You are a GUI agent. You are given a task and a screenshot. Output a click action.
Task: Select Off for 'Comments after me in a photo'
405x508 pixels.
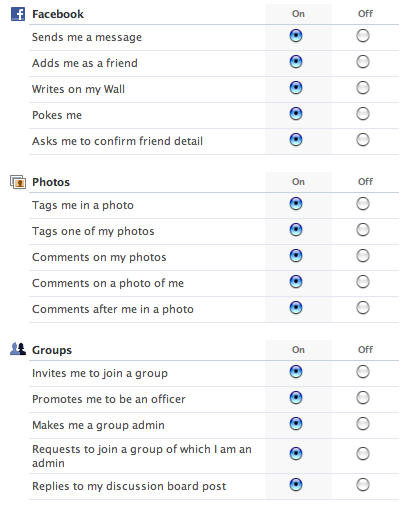tap(363, 308)
